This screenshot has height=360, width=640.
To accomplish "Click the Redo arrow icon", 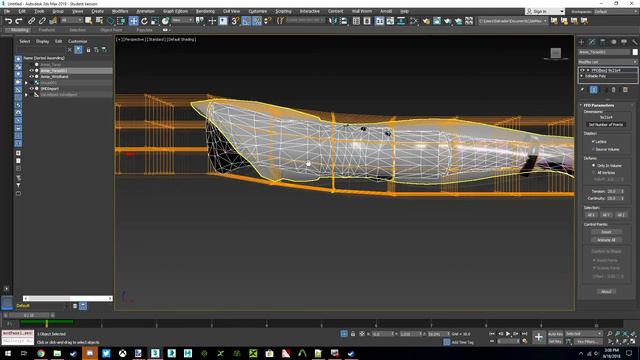I will (19, 21).
